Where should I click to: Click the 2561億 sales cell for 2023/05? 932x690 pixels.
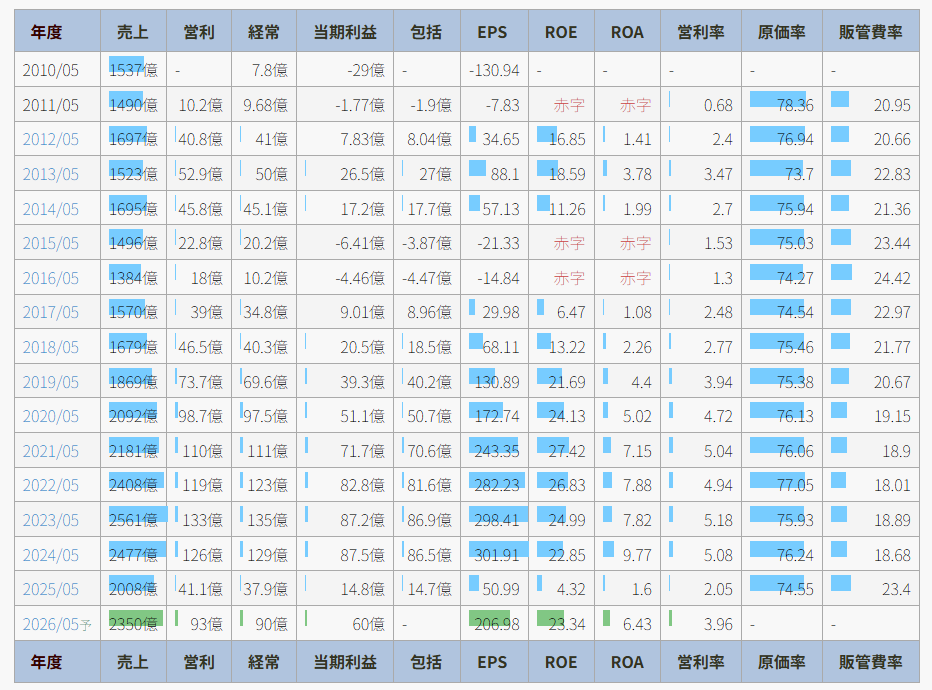(x=134, y=520)
